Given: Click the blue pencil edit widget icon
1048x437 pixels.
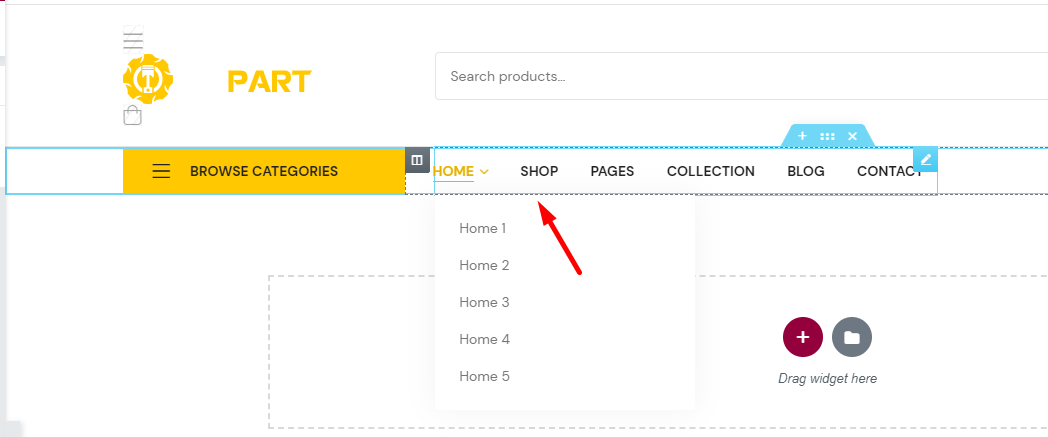Looking at the screenshot, I should [926, 160].
